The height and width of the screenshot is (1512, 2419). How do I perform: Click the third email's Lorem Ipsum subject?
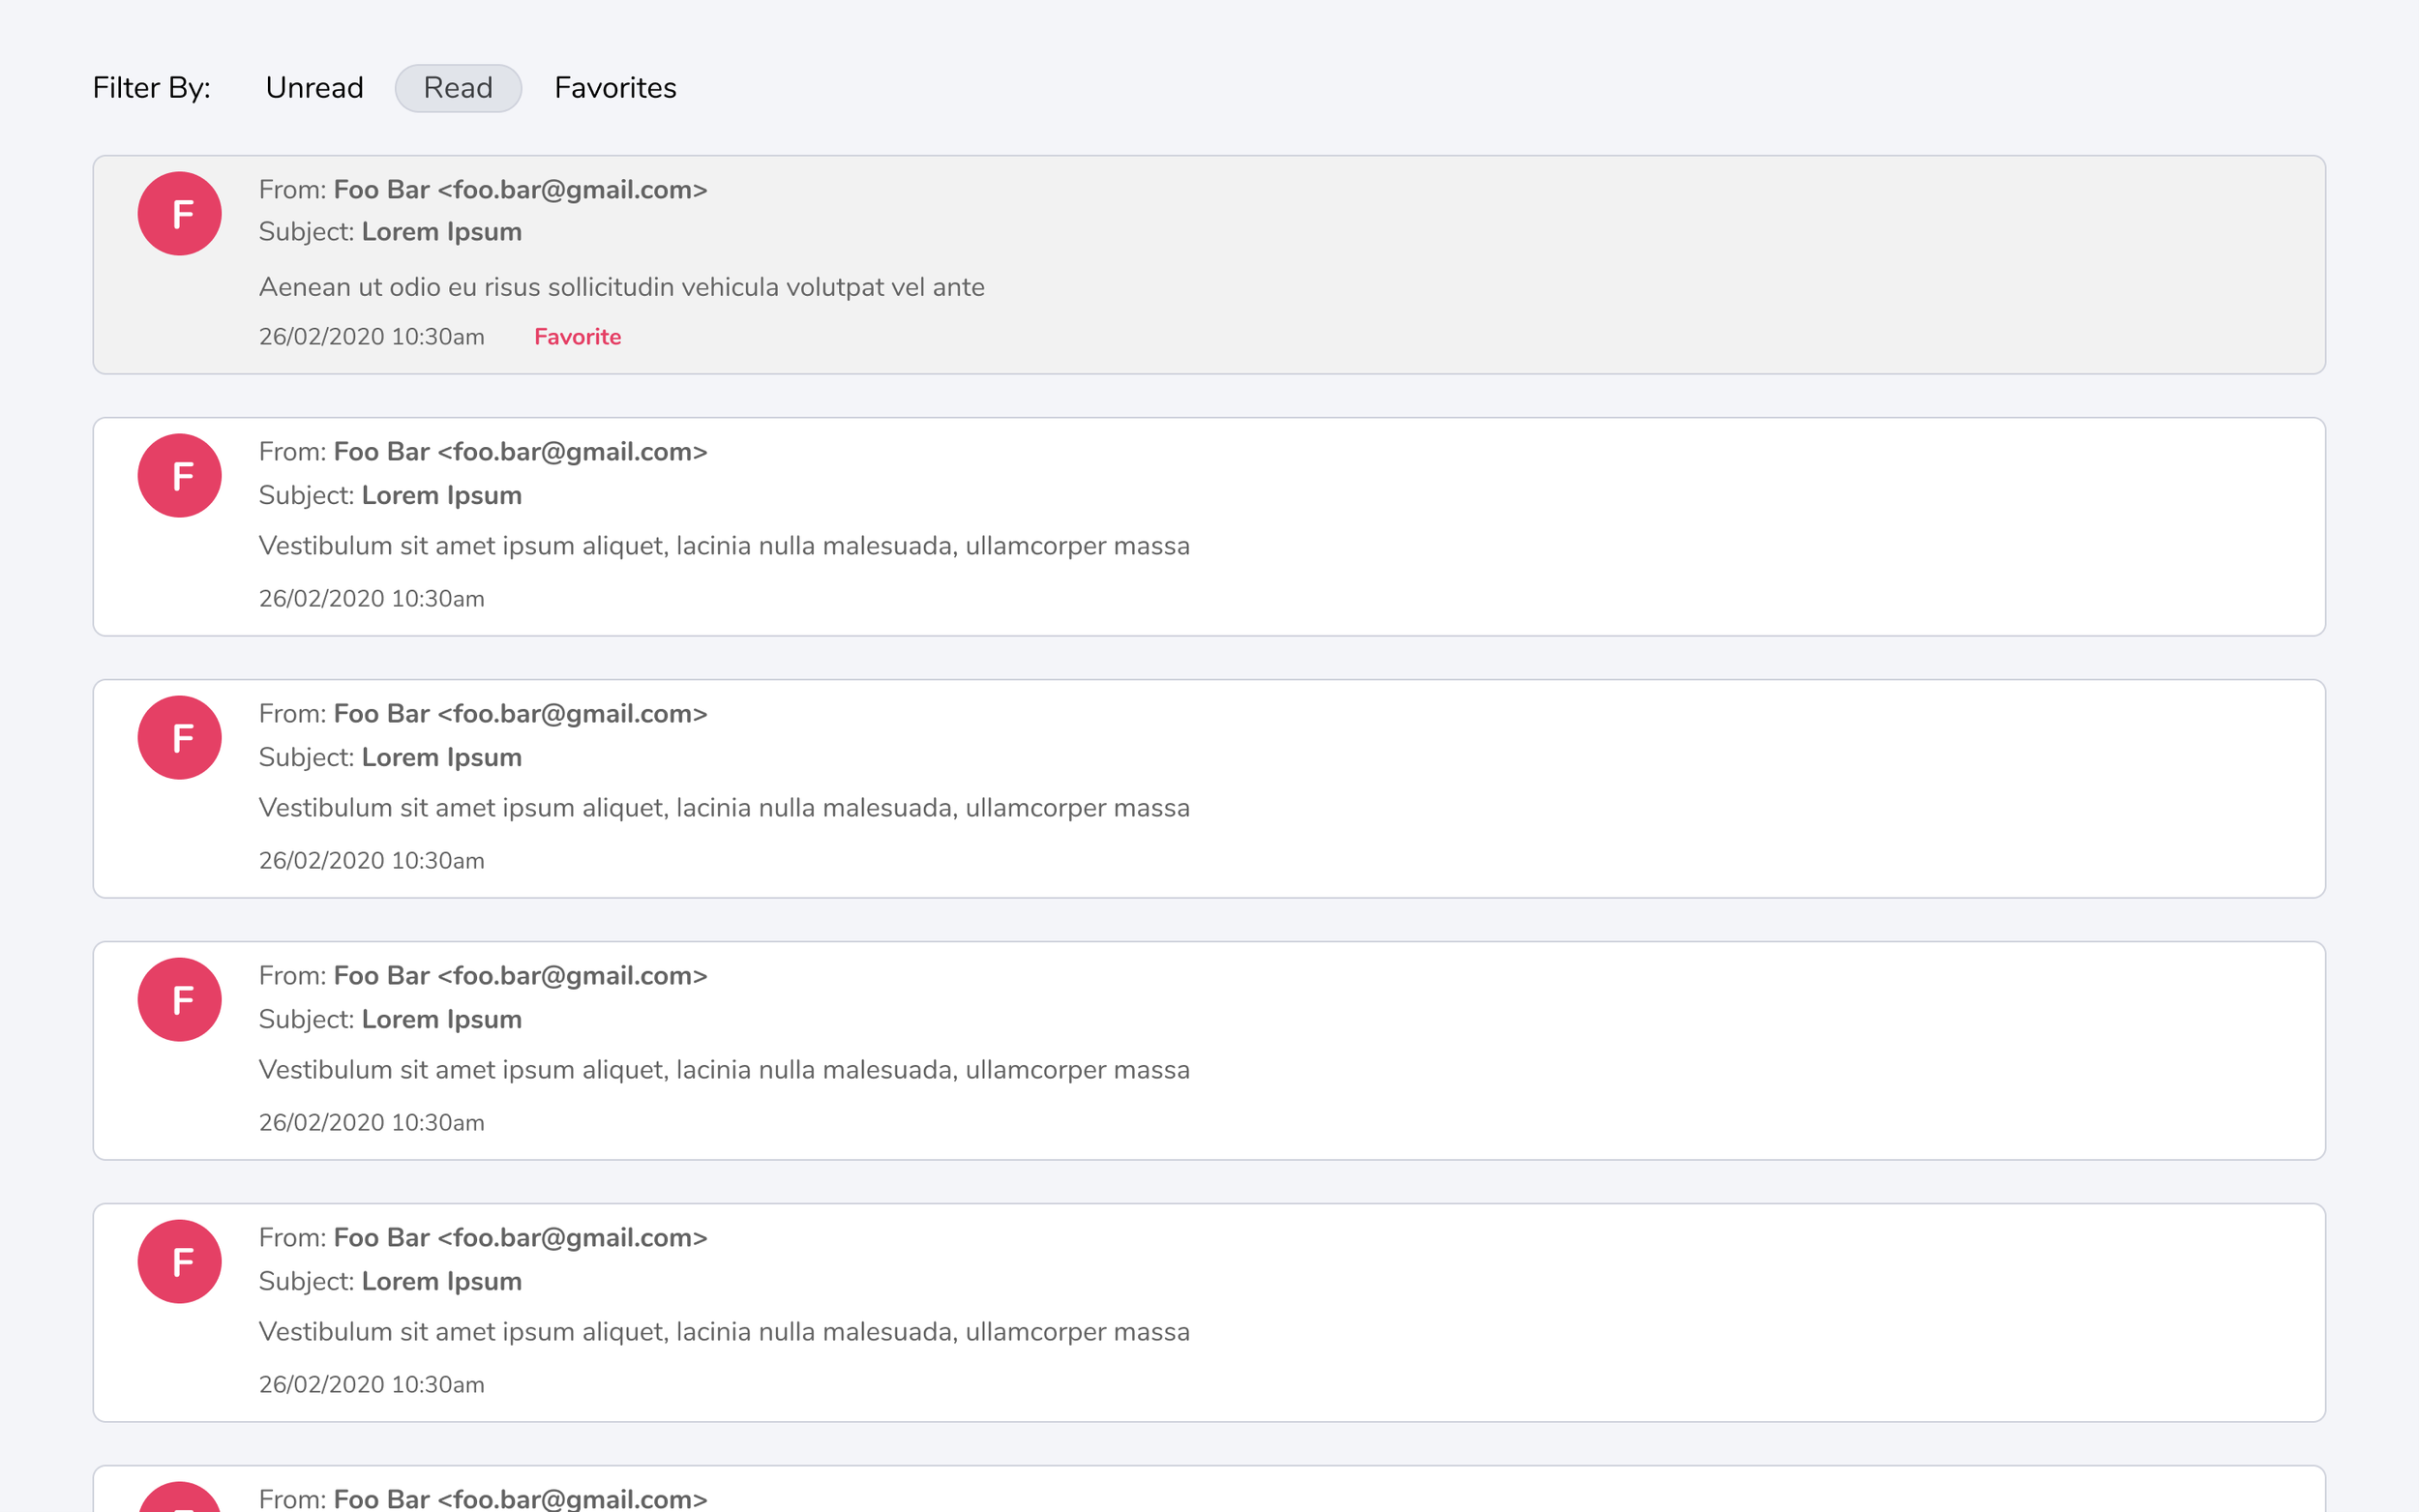click(x=441, y=758)
